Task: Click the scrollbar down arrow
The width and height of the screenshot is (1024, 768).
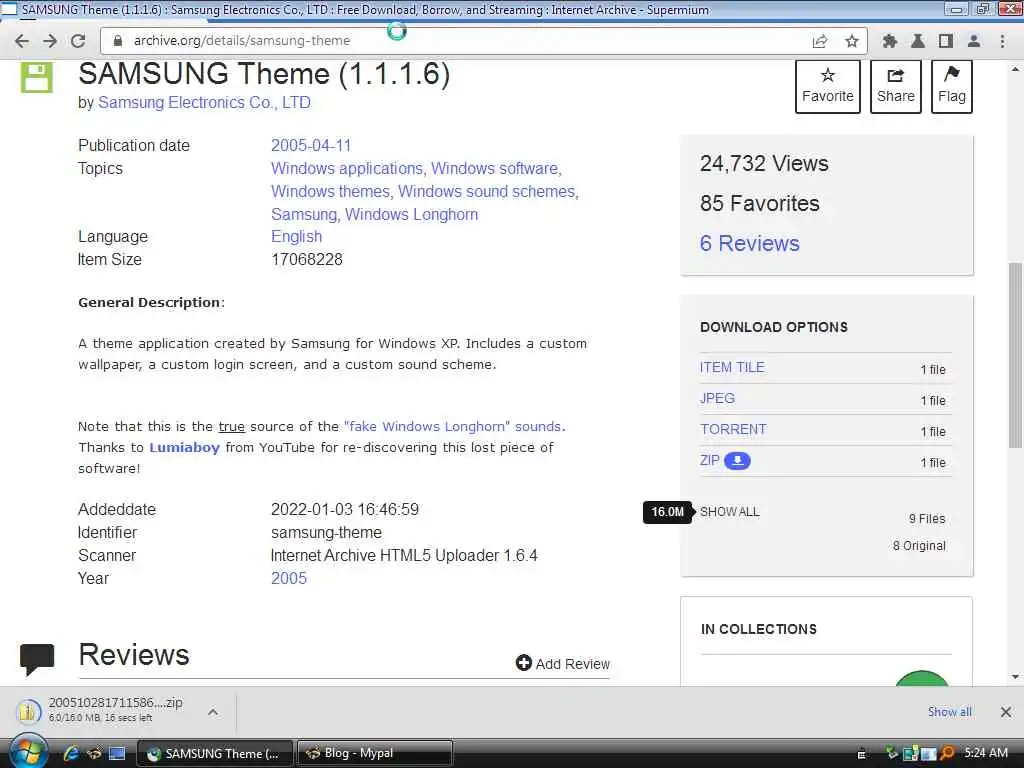Action: point(1015,677)
